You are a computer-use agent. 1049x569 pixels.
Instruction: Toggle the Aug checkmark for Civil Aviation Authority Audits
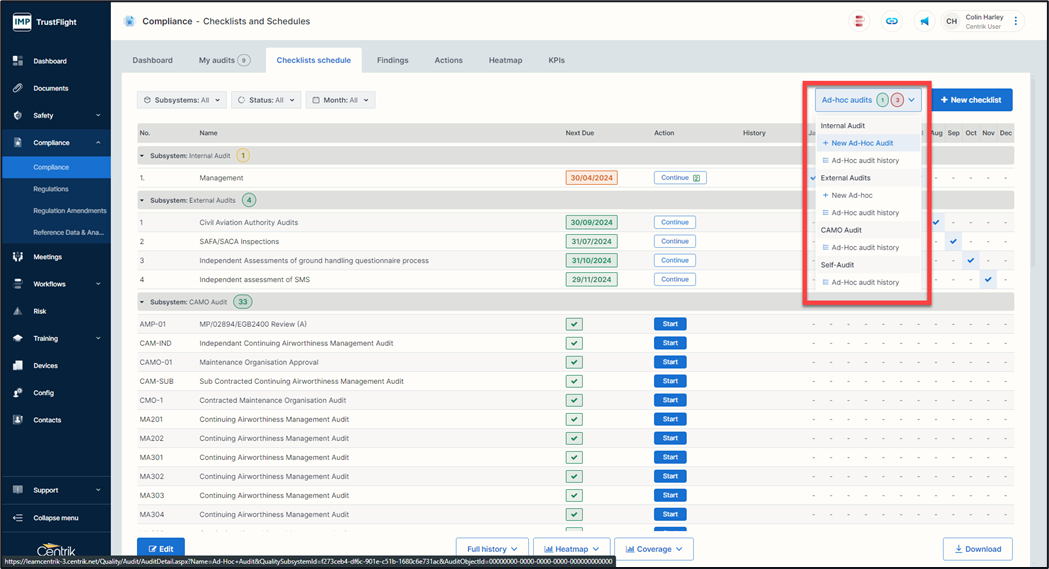click(936, 222)
